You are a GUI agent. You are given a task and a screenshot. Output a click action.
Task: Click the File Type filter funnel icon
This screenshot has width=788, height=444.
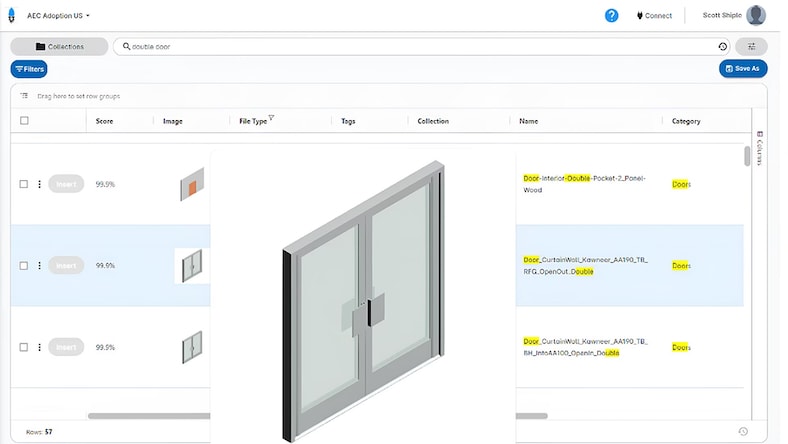coord(271,118)
